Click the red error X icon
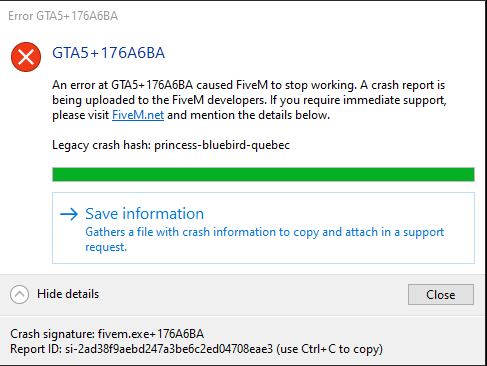487x366 pixels. [x=26, y=57]
